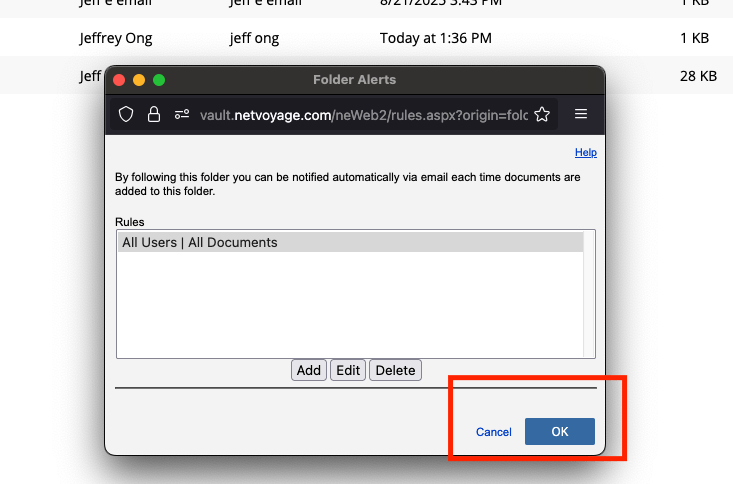Screen dimensions: 733x484
Task: Bookmark this page with the star icon
Action: 542,114
